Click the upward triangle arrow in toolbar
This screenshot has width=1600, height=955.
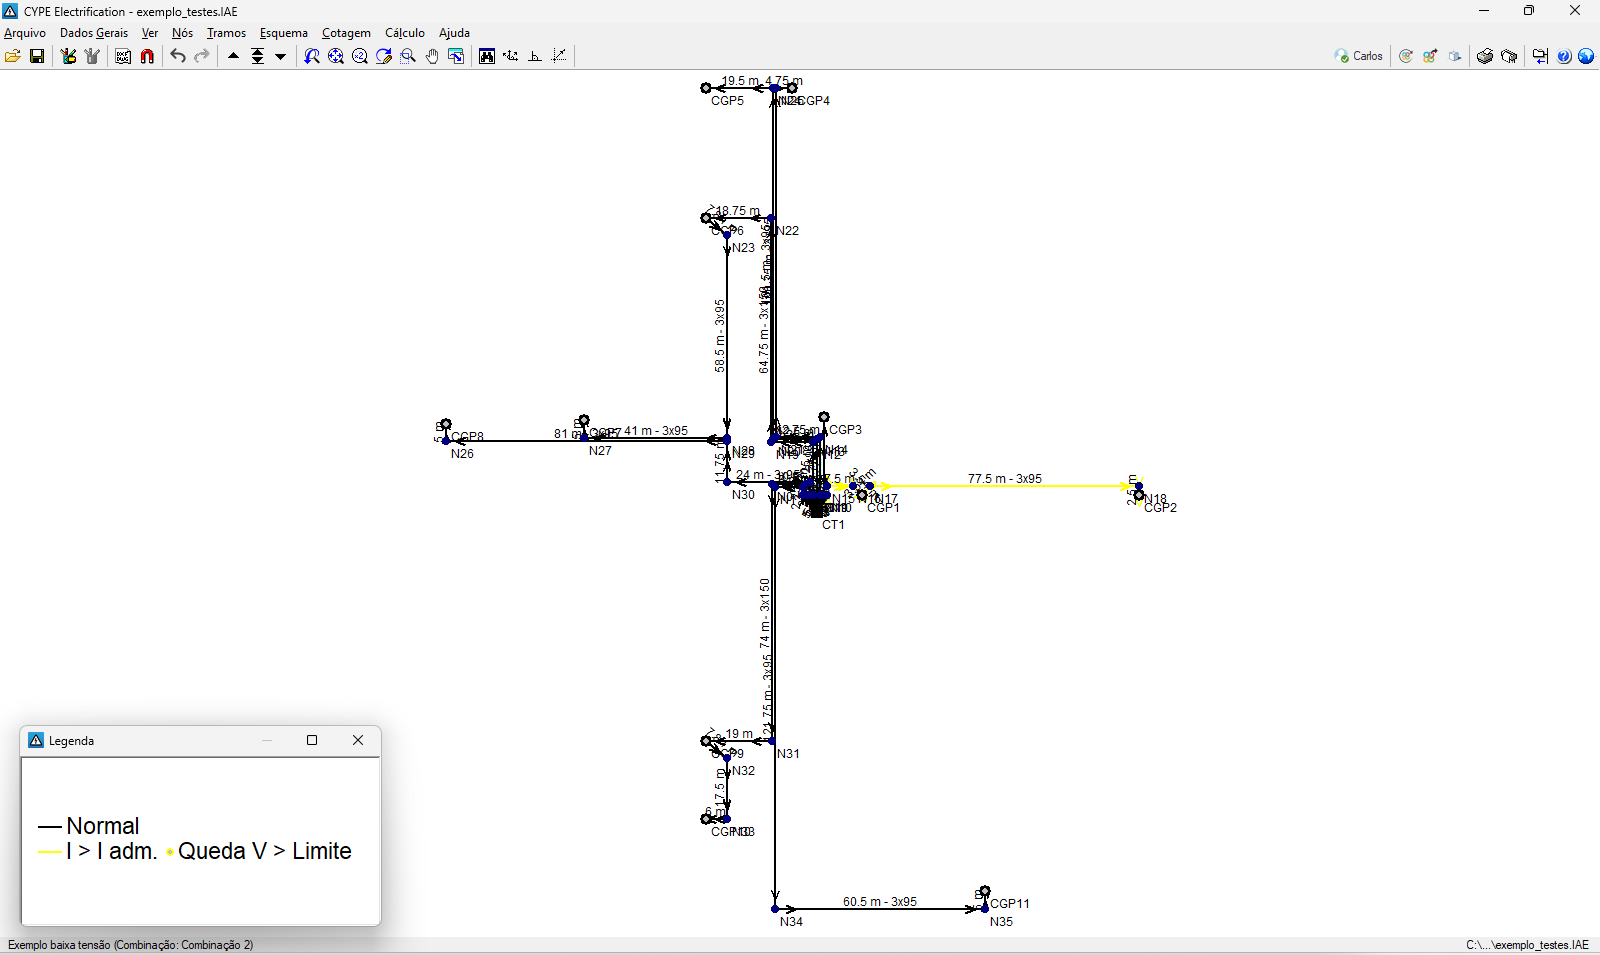pos(233,56)
